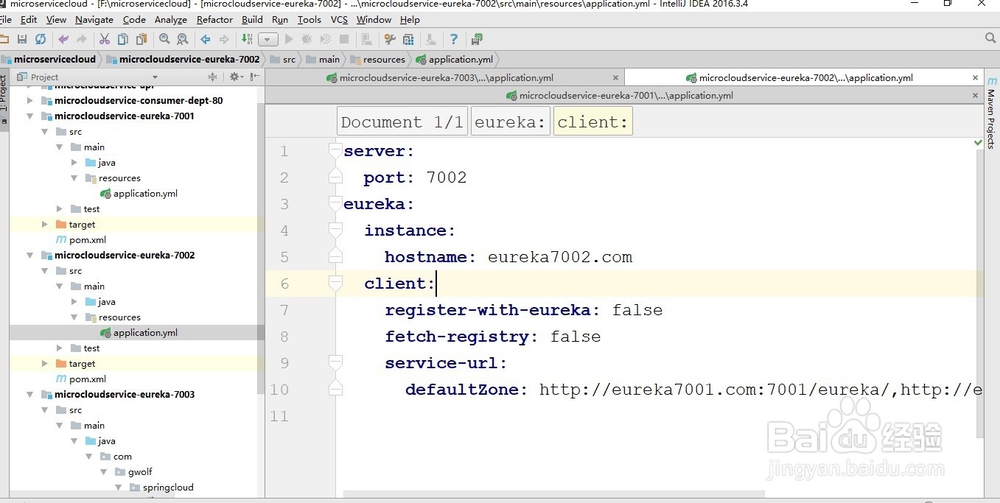1000x503 pixels.
Task: Expand the microcloudservice-consumer-dept-80 module
Action: [x=29, y=101]
